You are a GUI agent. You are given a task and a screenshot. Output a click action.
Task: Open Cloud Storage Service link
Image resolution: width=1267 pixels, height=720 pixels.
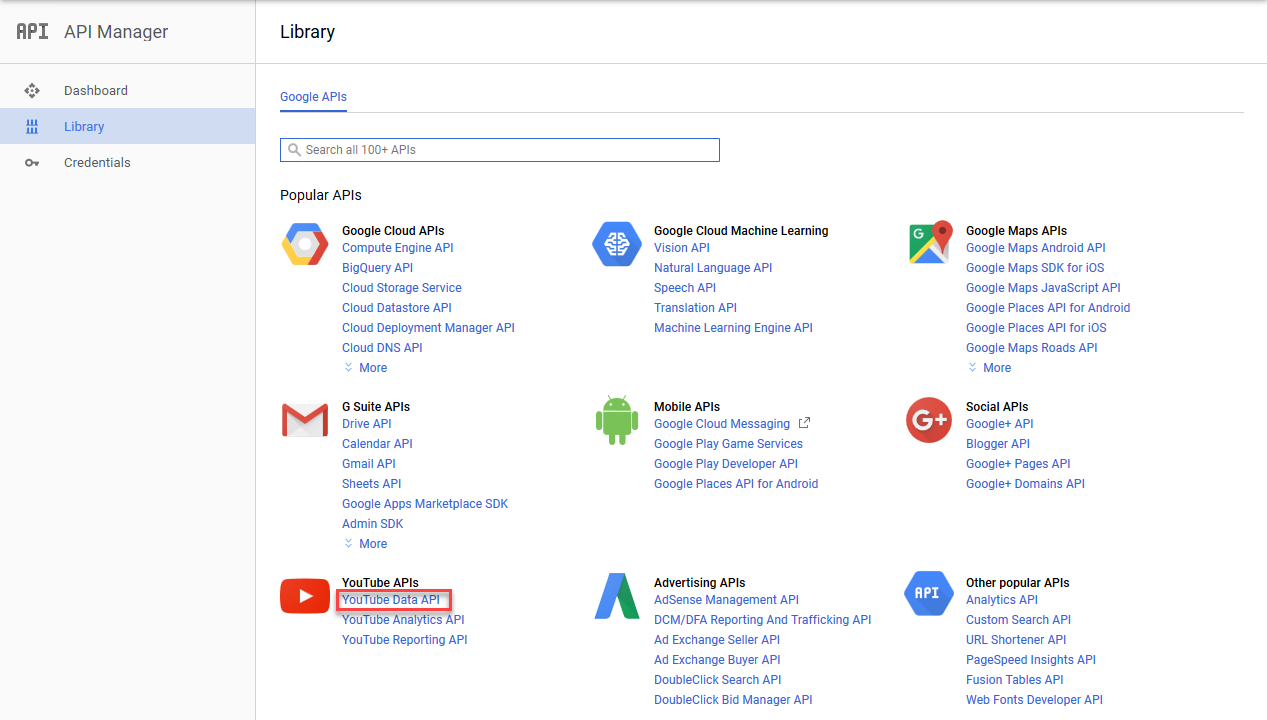[x=401, y=288]
